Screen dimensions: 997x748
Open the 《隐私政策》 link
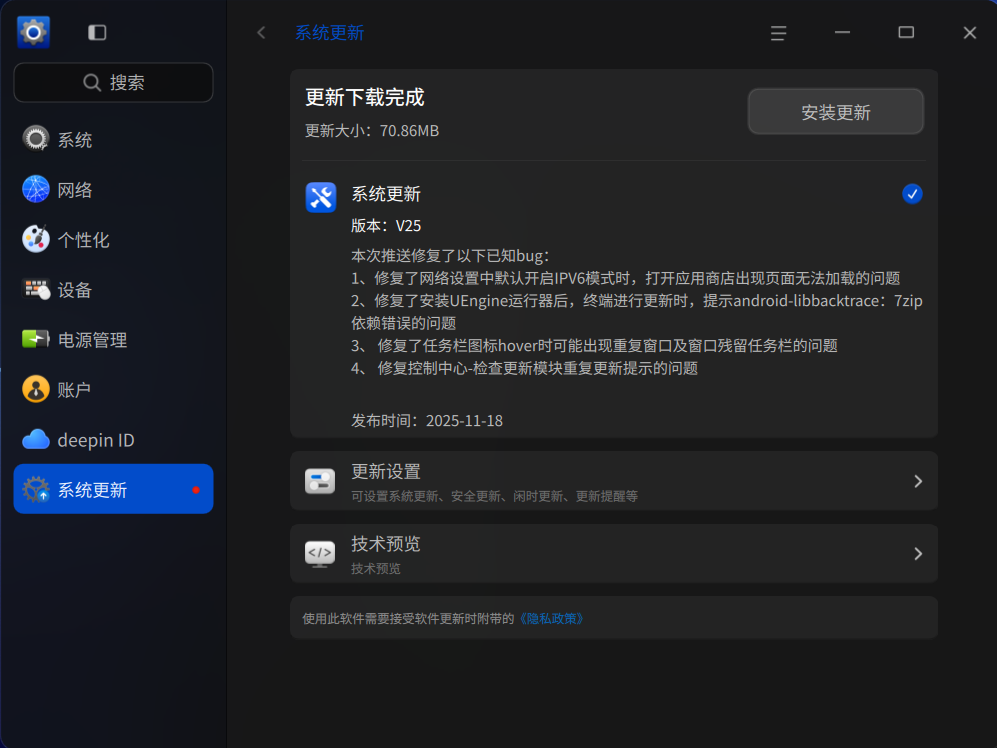click(x=551, y=619)
